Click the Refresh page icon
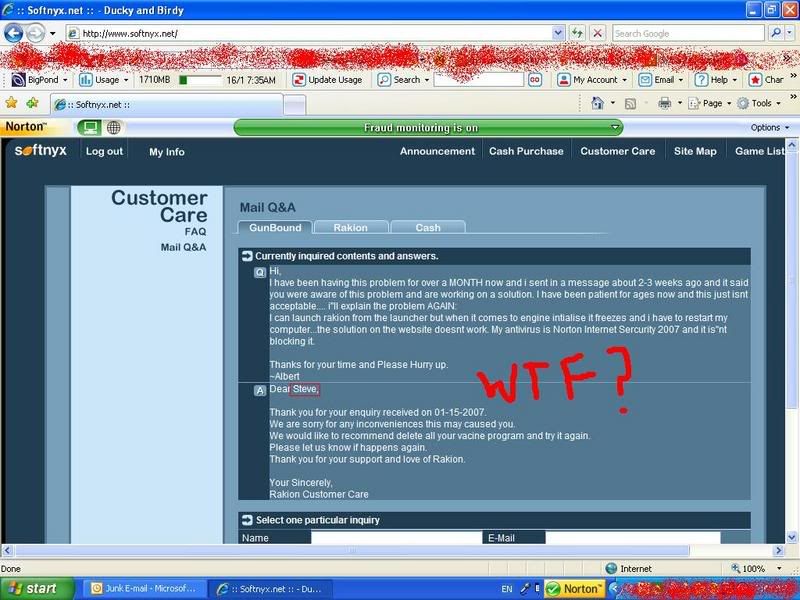The image size is (800, 600). pyautogui.click(x=576, y=33)
